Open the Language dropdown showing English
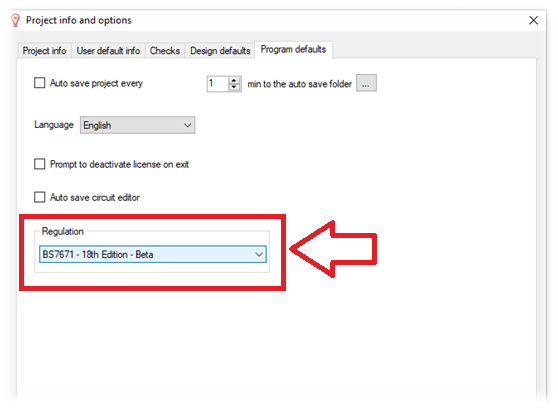This screenshot has height=409, width=558. (x=137, y=125)
